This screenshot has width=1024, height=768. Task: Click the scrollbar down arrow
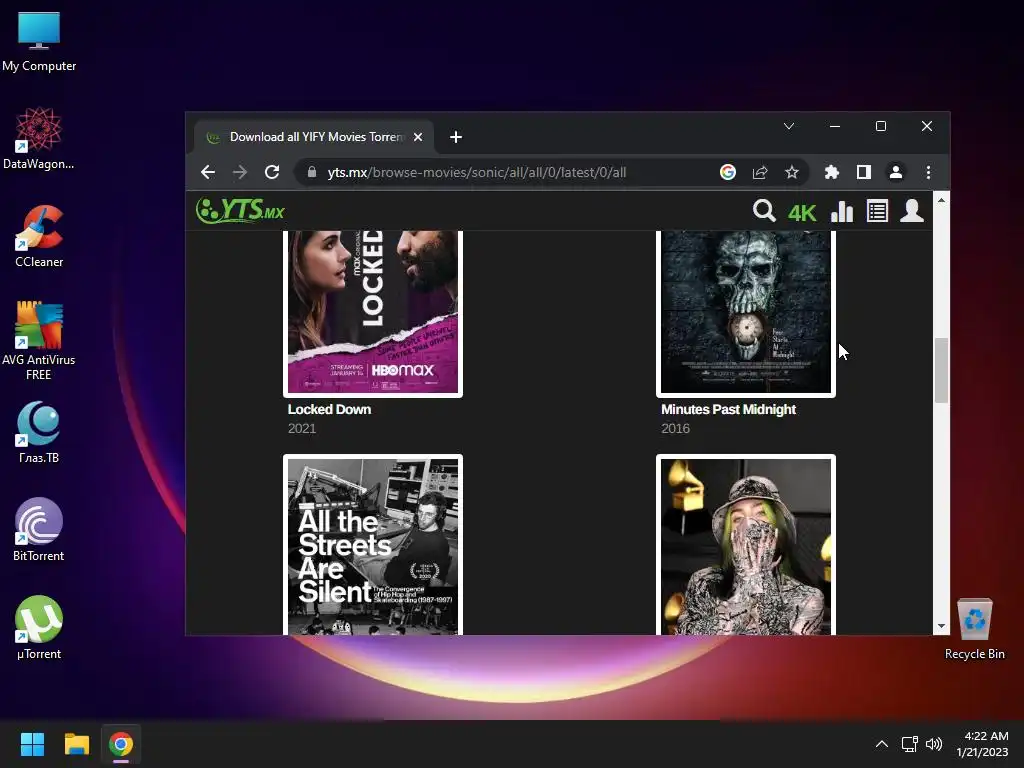point(941,626)
